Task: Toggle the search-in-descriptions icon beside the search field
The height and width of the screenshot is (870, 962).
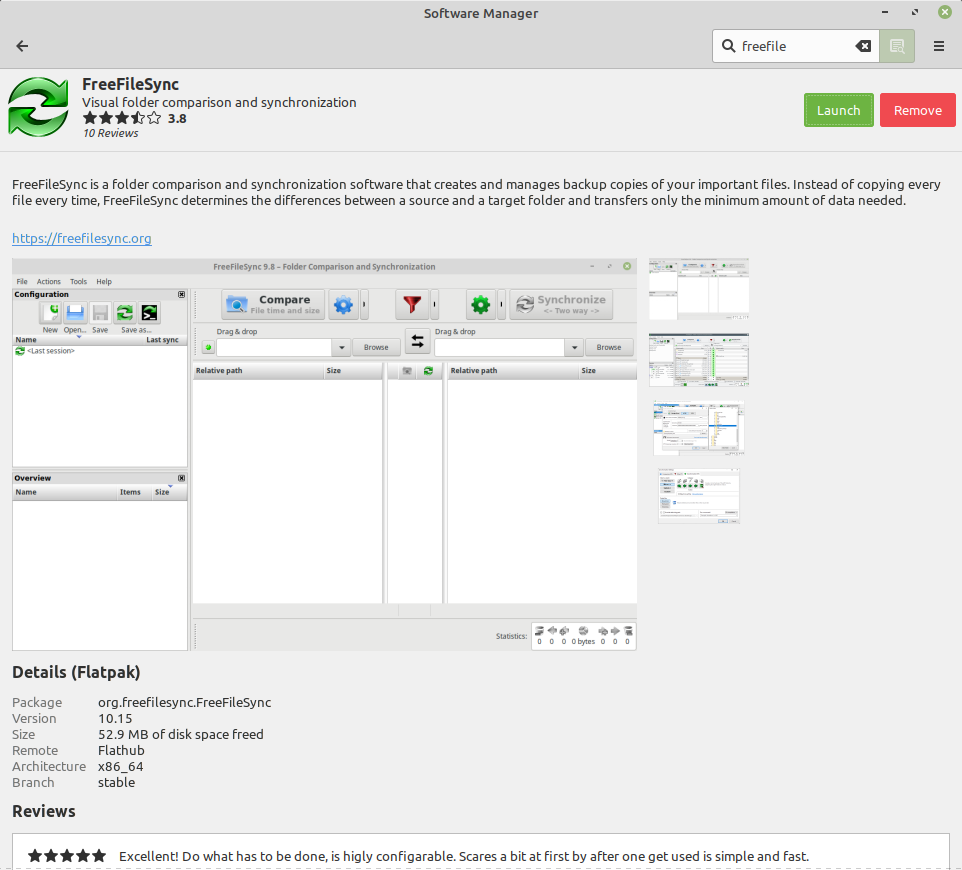Action: point(897,46)
